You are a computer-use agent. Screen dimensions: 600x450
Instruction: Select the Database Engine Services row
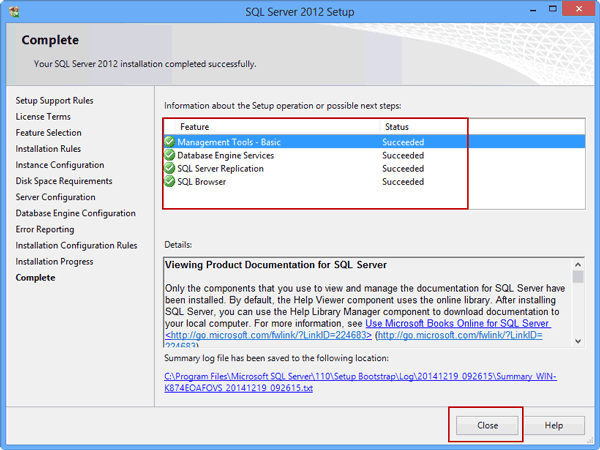tap(374, 155)
